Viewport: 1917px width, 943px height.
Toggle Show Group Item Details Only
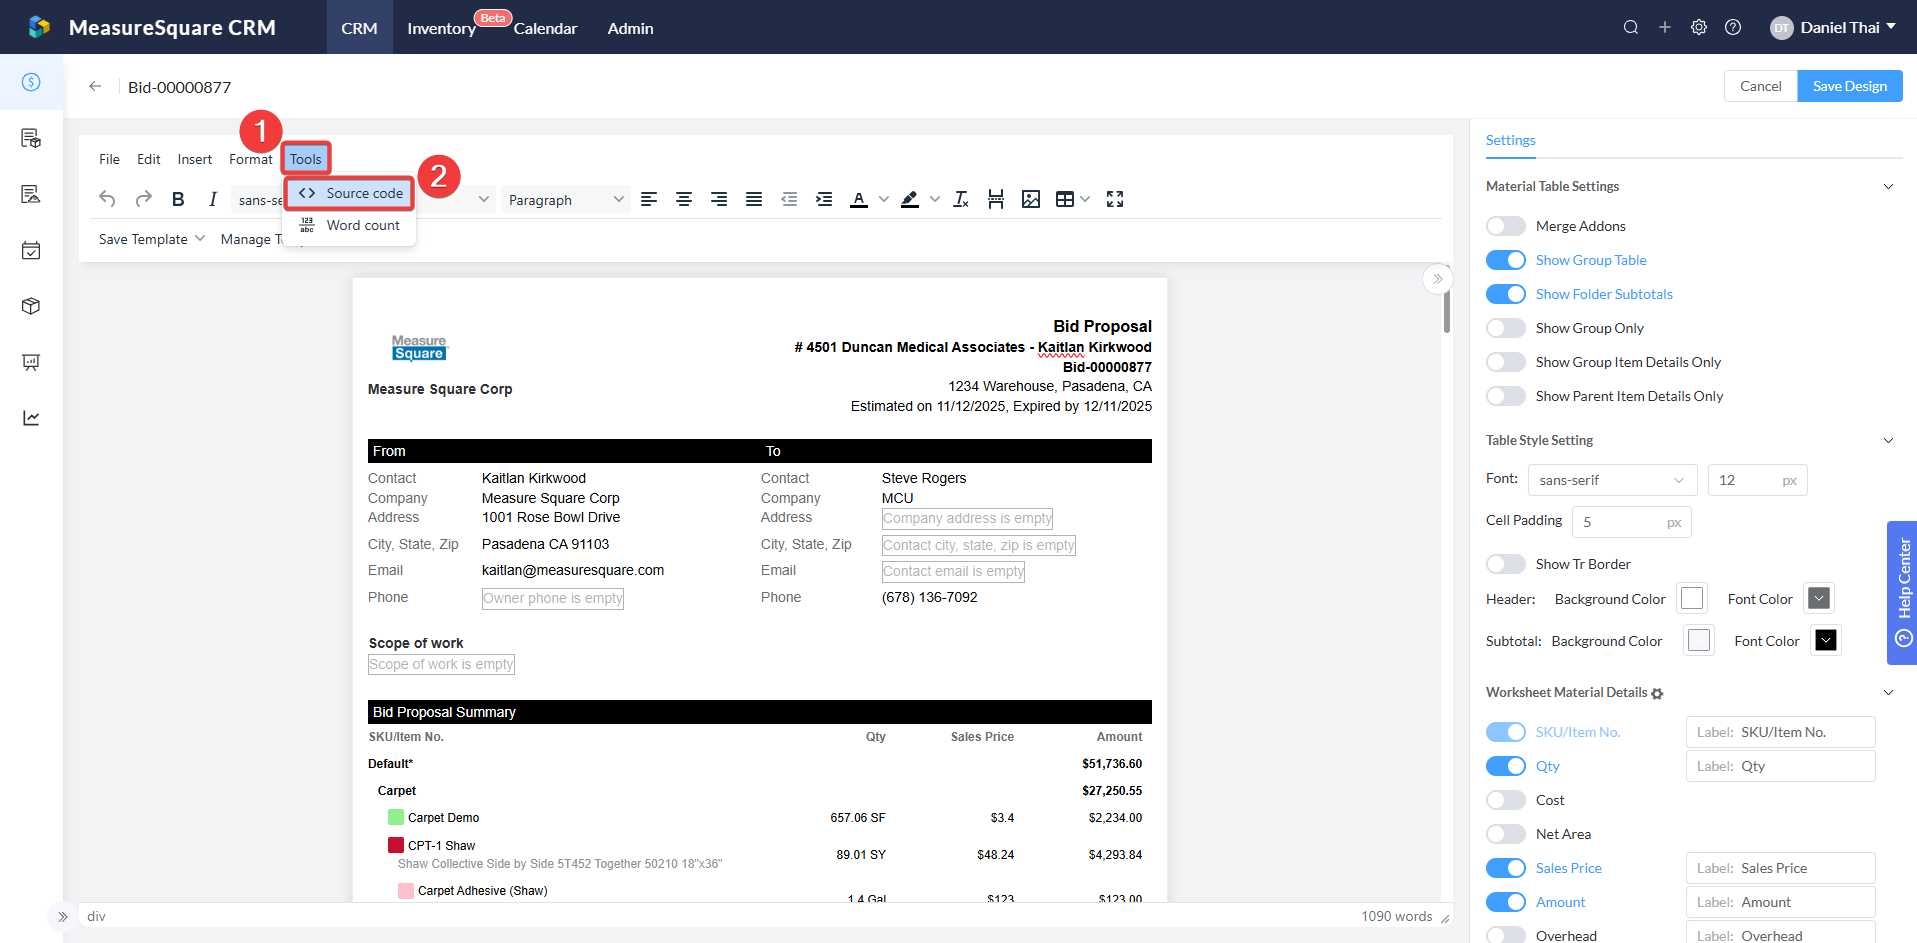coord(1506,362)
